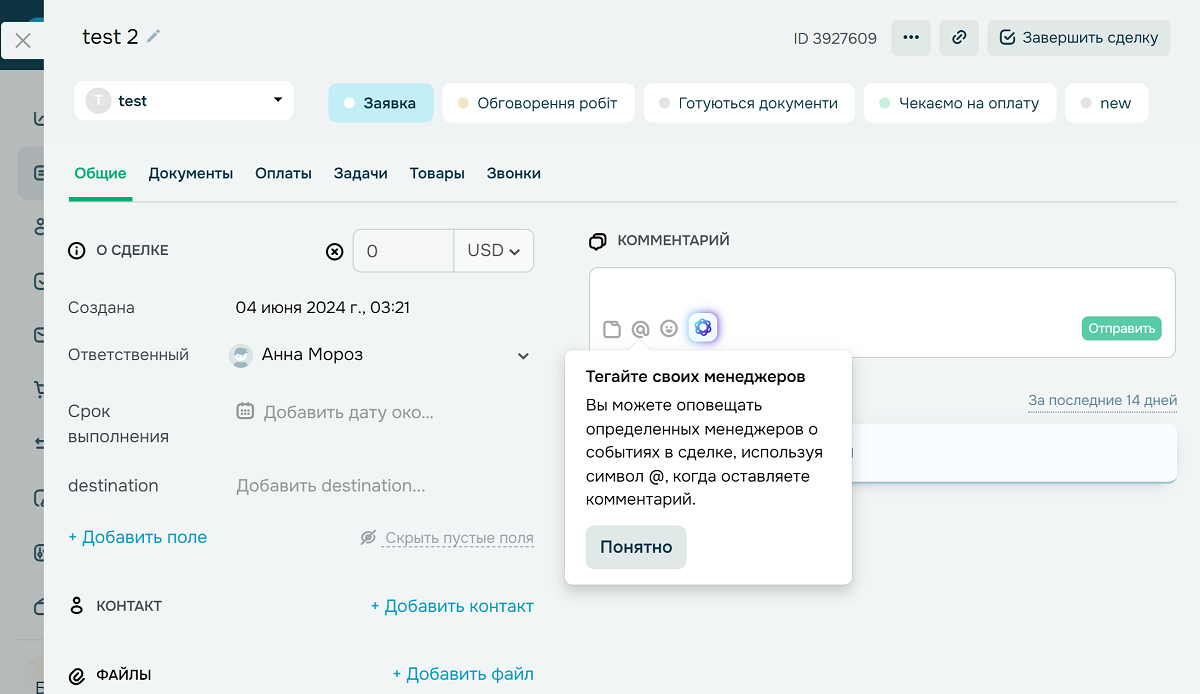
Task: Click Анна Мороз avatar image
Action: 240,355
